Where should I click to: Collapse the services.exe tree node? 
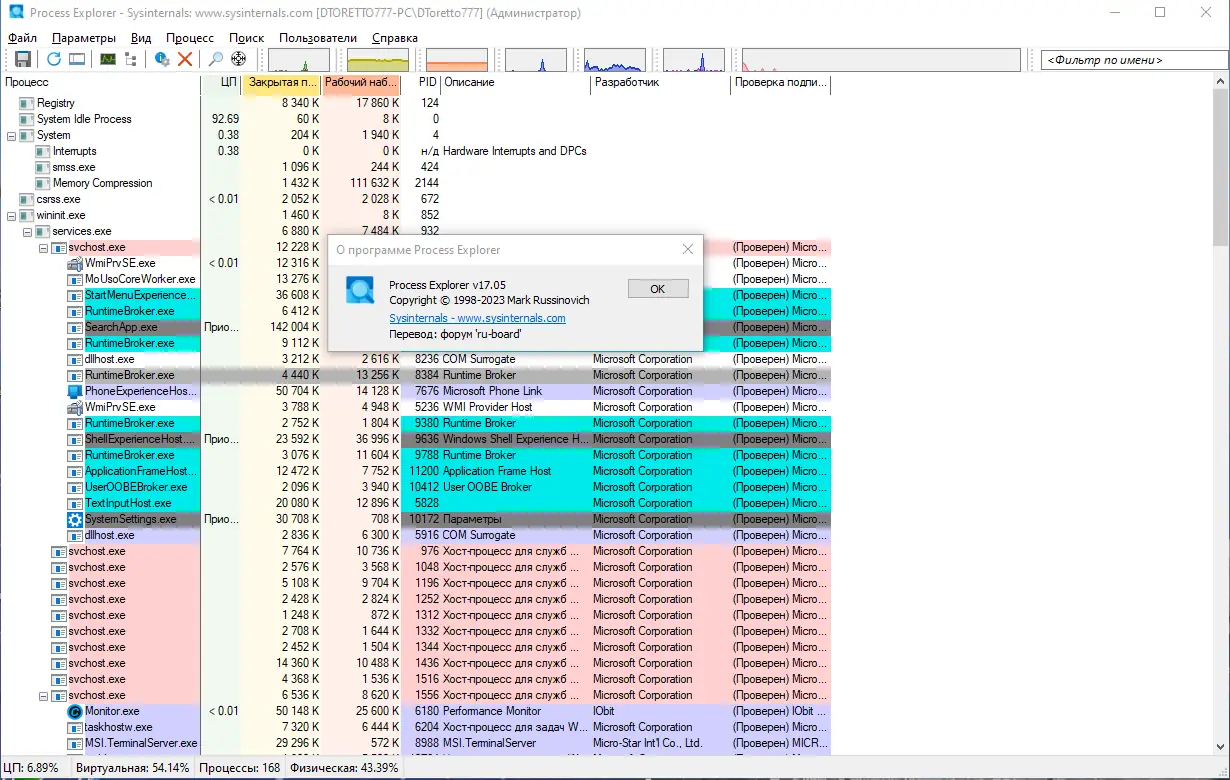28,231
